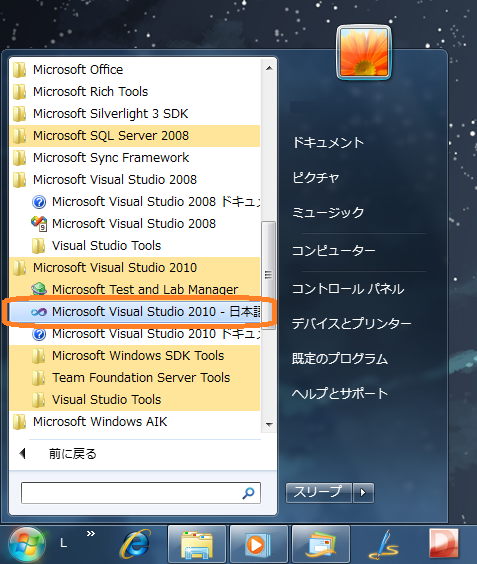Show hidden toolbar items chevron on taskbar
477x564 pixels.
pyautogui.click(x=91, y=533)
